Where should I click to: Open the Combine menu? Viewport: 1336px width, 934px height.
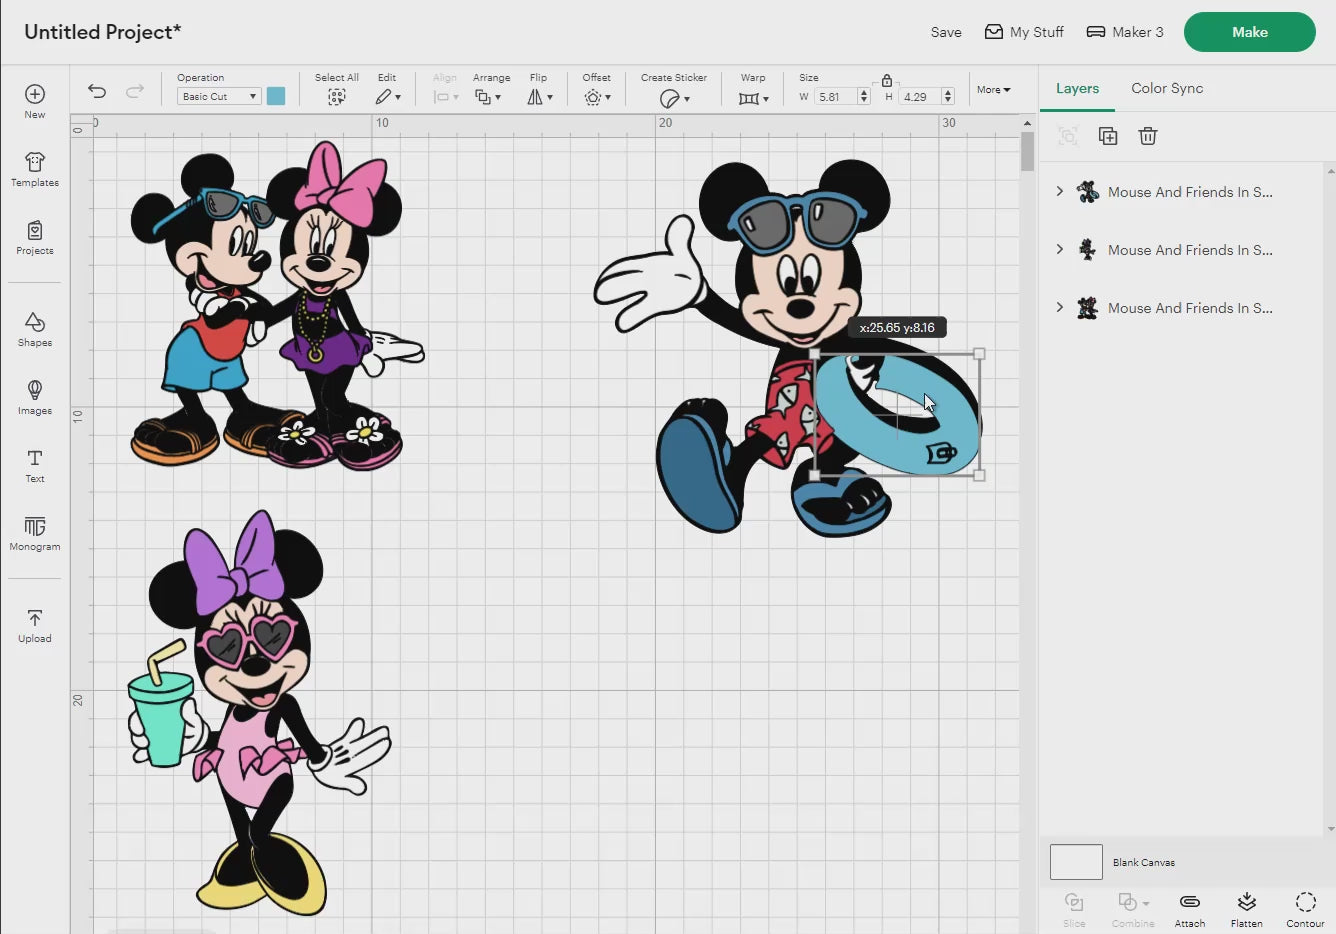pos(1133,909)
